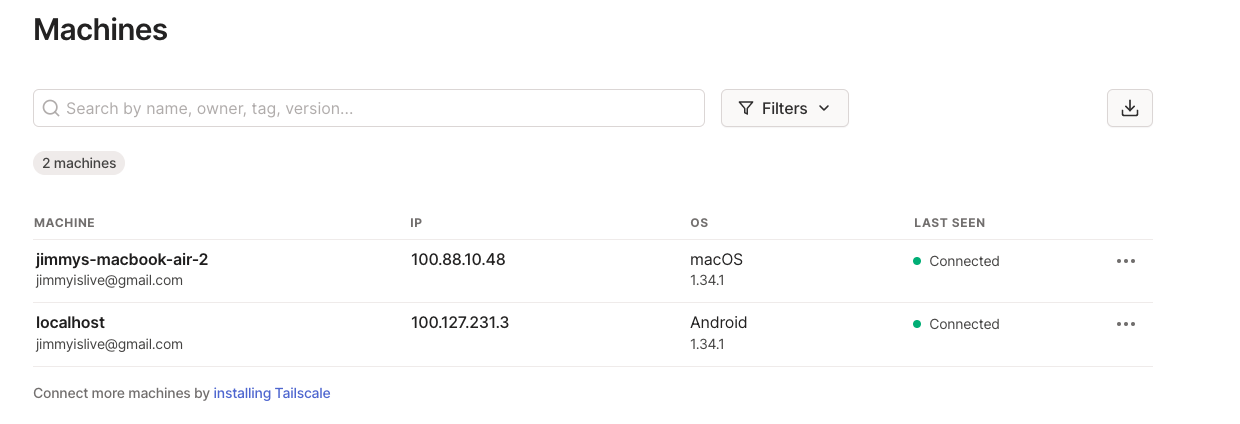1240x424 pixels.
Task: Click the MACHINE column header
Action: coord(64,223)
